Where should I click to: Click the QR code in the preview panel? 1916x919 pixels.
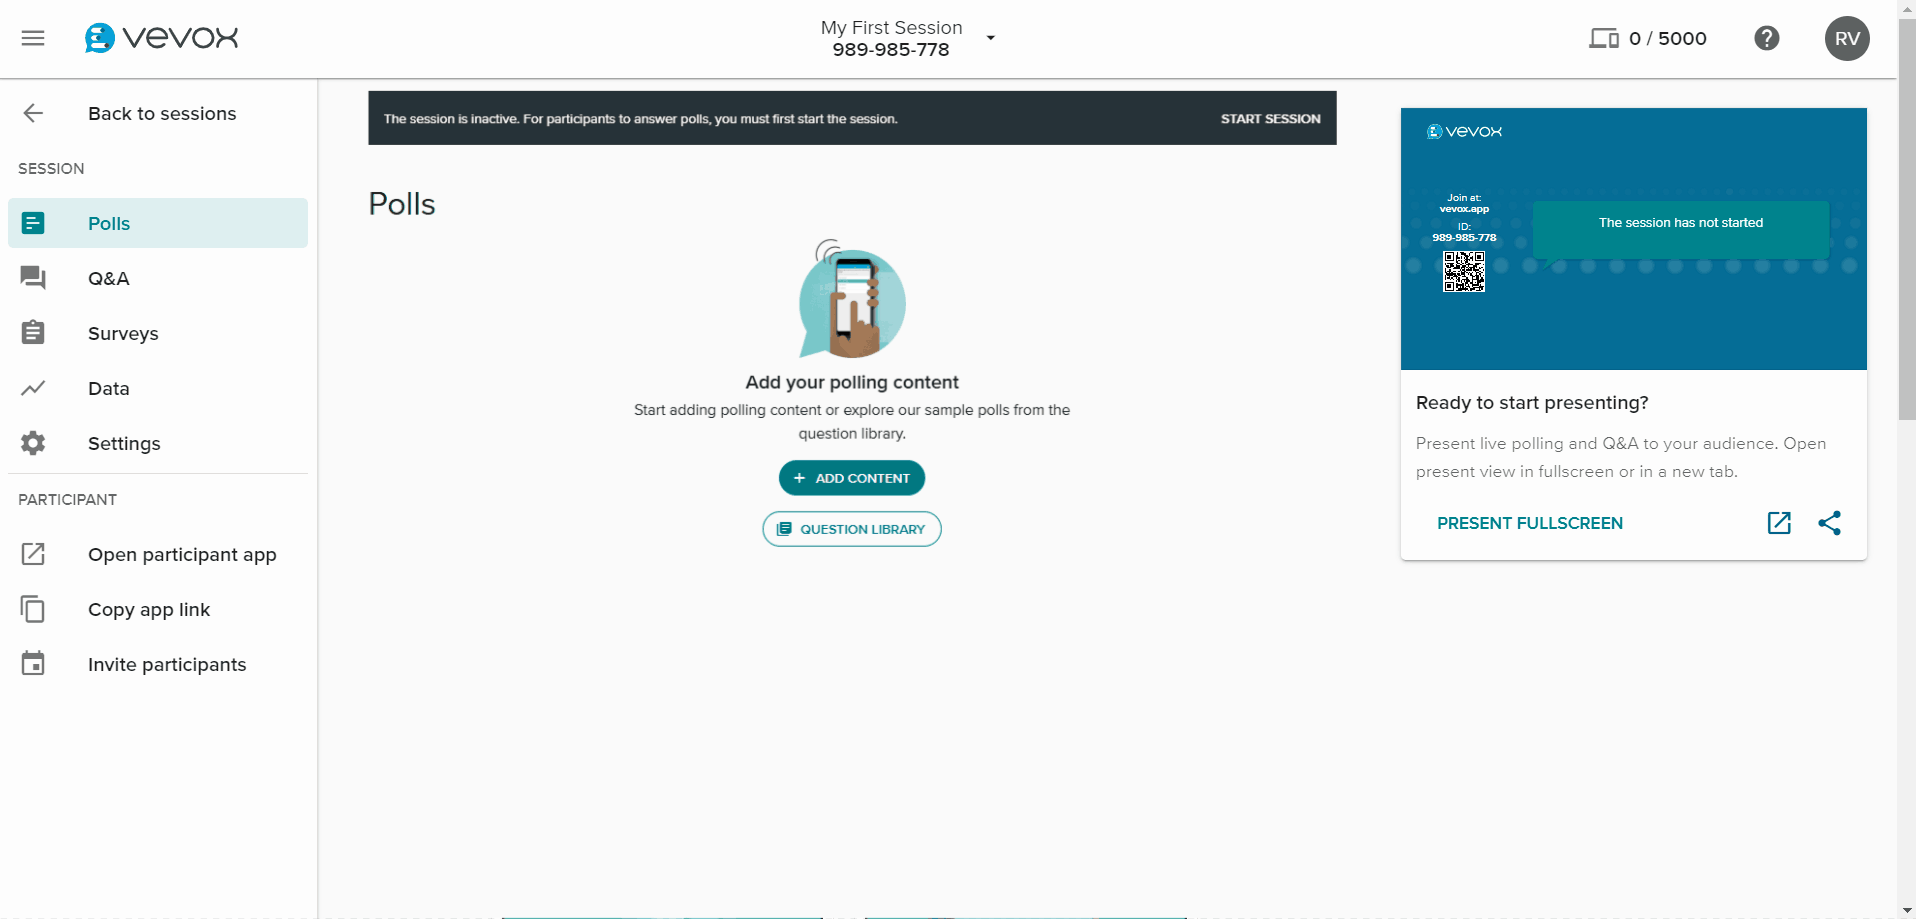click(1464, 271)
